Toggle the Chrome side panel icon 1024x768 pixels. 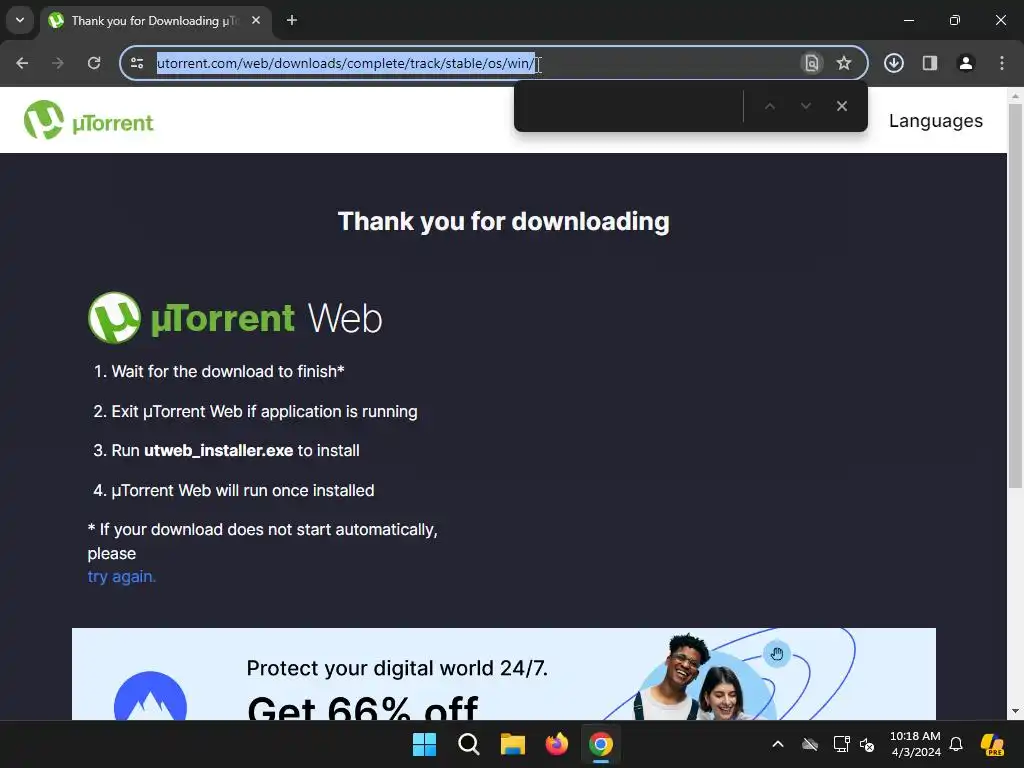coord(929,63)
